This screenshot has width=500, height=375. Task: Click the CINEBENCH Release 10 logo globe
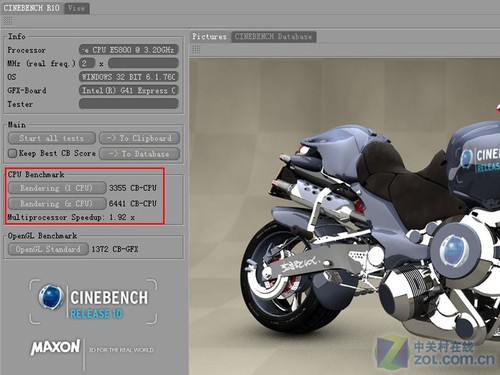click(x=51, y=297)
